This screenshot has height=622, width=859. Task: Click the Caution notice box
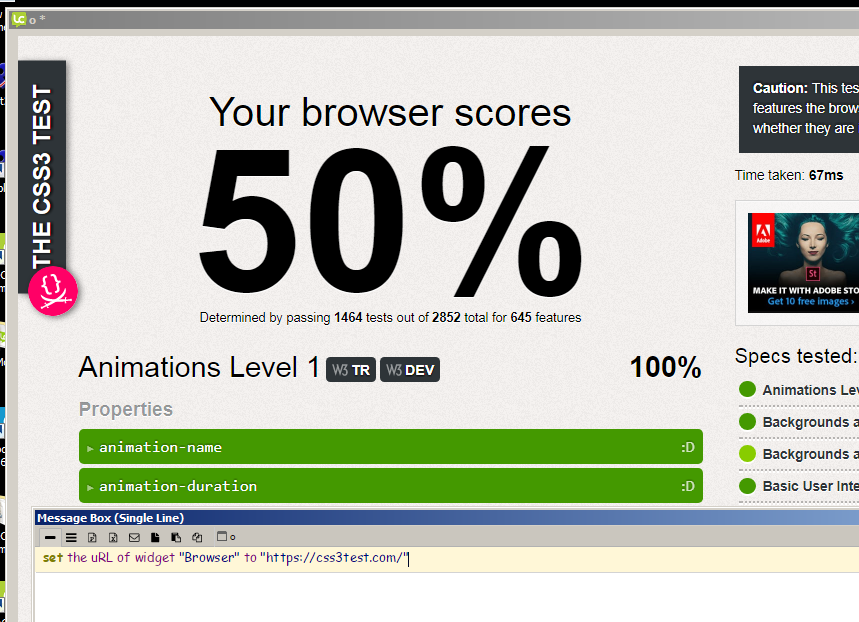tap(799, 110)
